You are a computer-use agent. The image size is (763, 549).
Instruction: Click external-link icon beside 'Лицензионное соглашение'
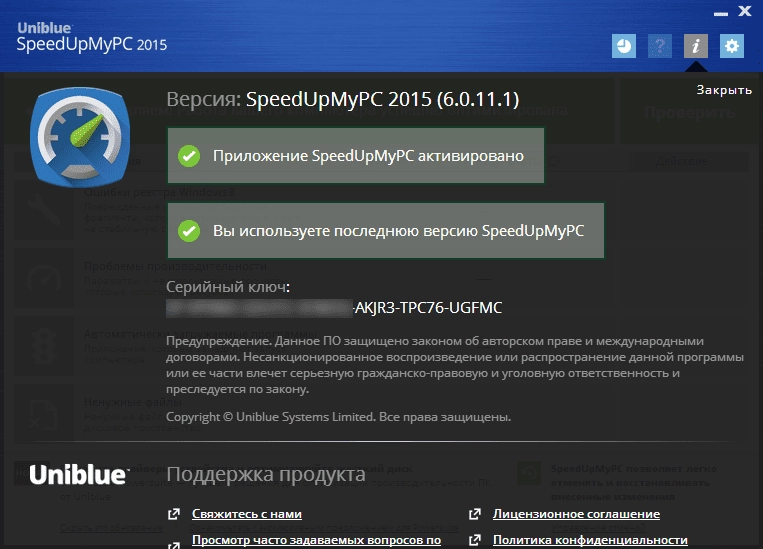click(x=474, y=514)
